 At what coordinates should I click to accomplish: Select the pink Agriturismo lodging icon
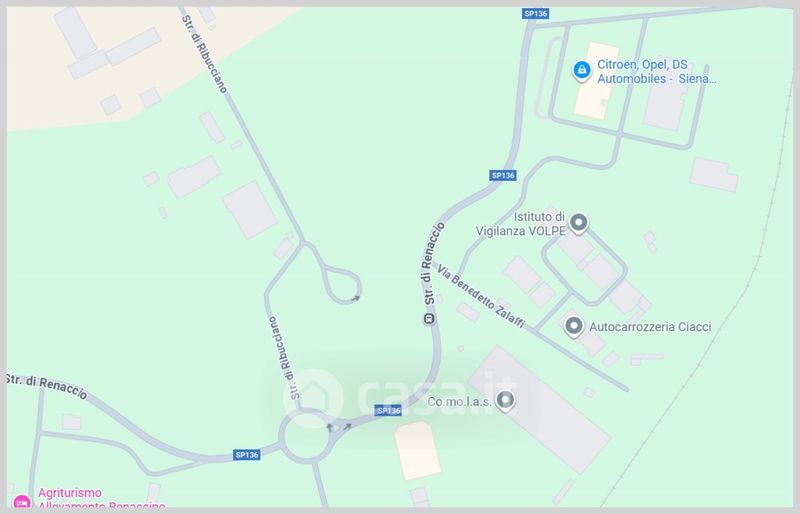[x=21, y=502]
